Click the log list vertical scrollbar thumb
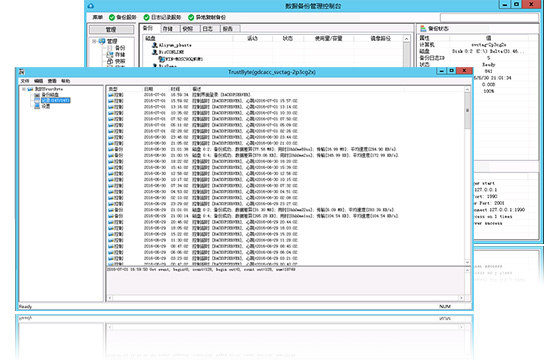556x360 pixels. coord(467,110)
